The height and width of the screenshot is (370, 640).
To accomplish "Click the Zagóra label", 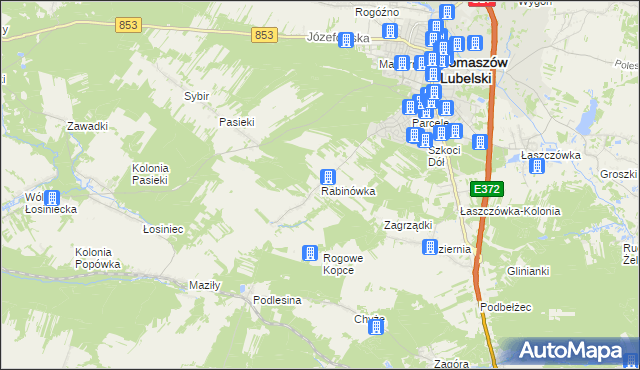I will [451, 363].
